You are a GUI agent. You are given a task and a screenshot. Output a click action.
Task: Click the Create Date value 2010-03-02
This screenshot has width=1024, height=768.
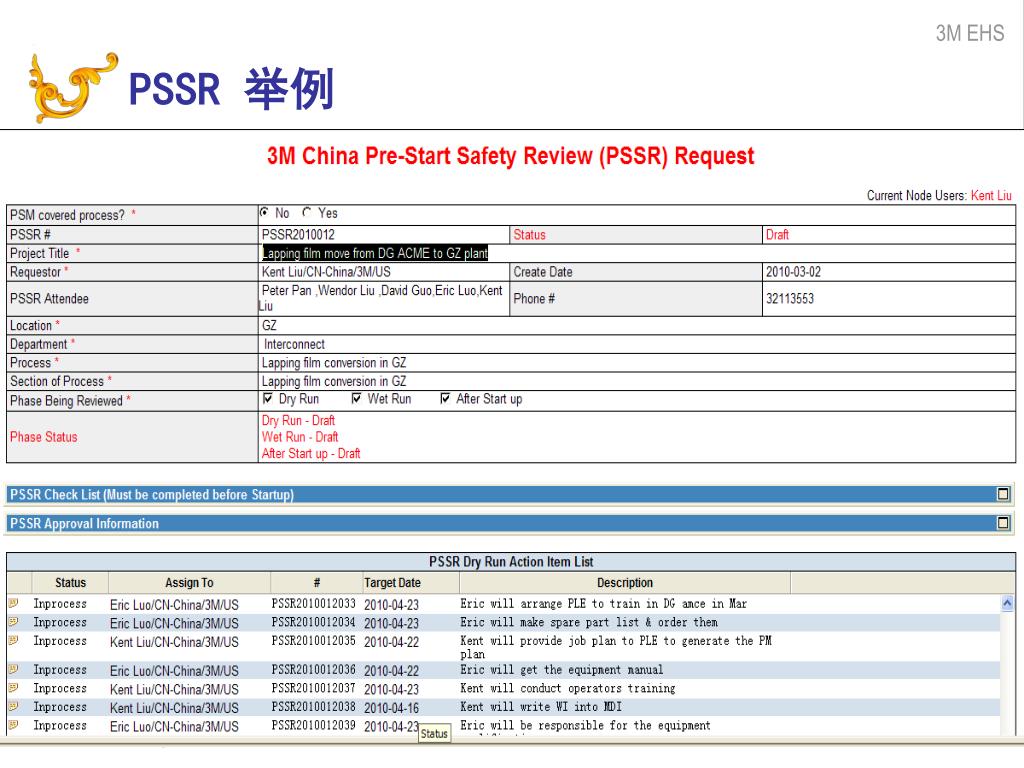pyautogui.click(x=793, y=272)
